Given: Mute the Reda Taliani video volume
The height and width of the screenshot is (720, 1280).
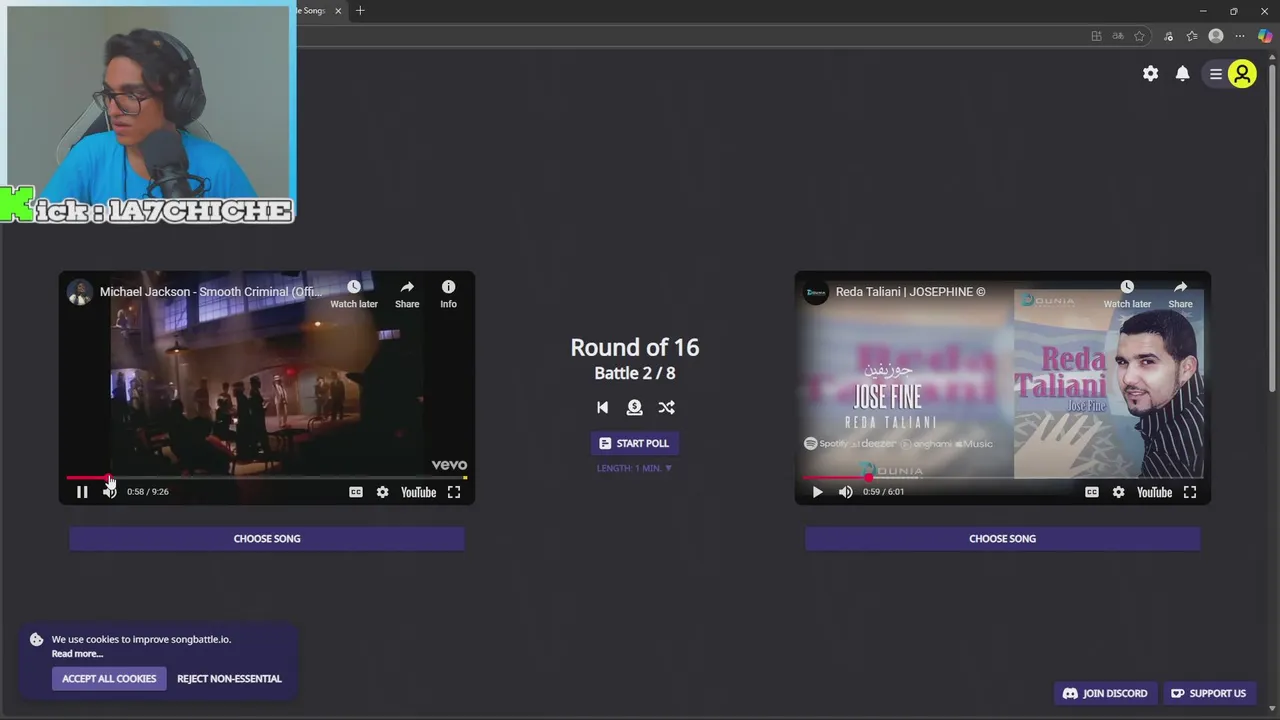Looking at the screenshot, I should click(x=846, y=492).
